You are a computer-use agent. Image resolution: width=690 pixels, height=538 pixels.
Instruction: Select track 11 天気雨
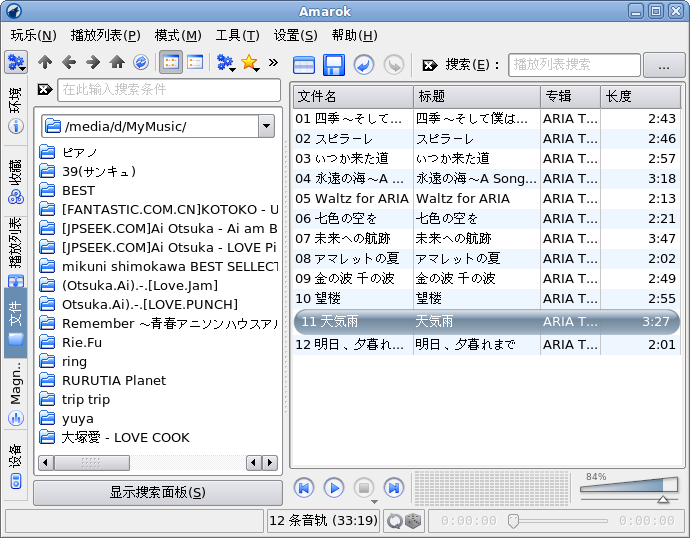[486, 322]
